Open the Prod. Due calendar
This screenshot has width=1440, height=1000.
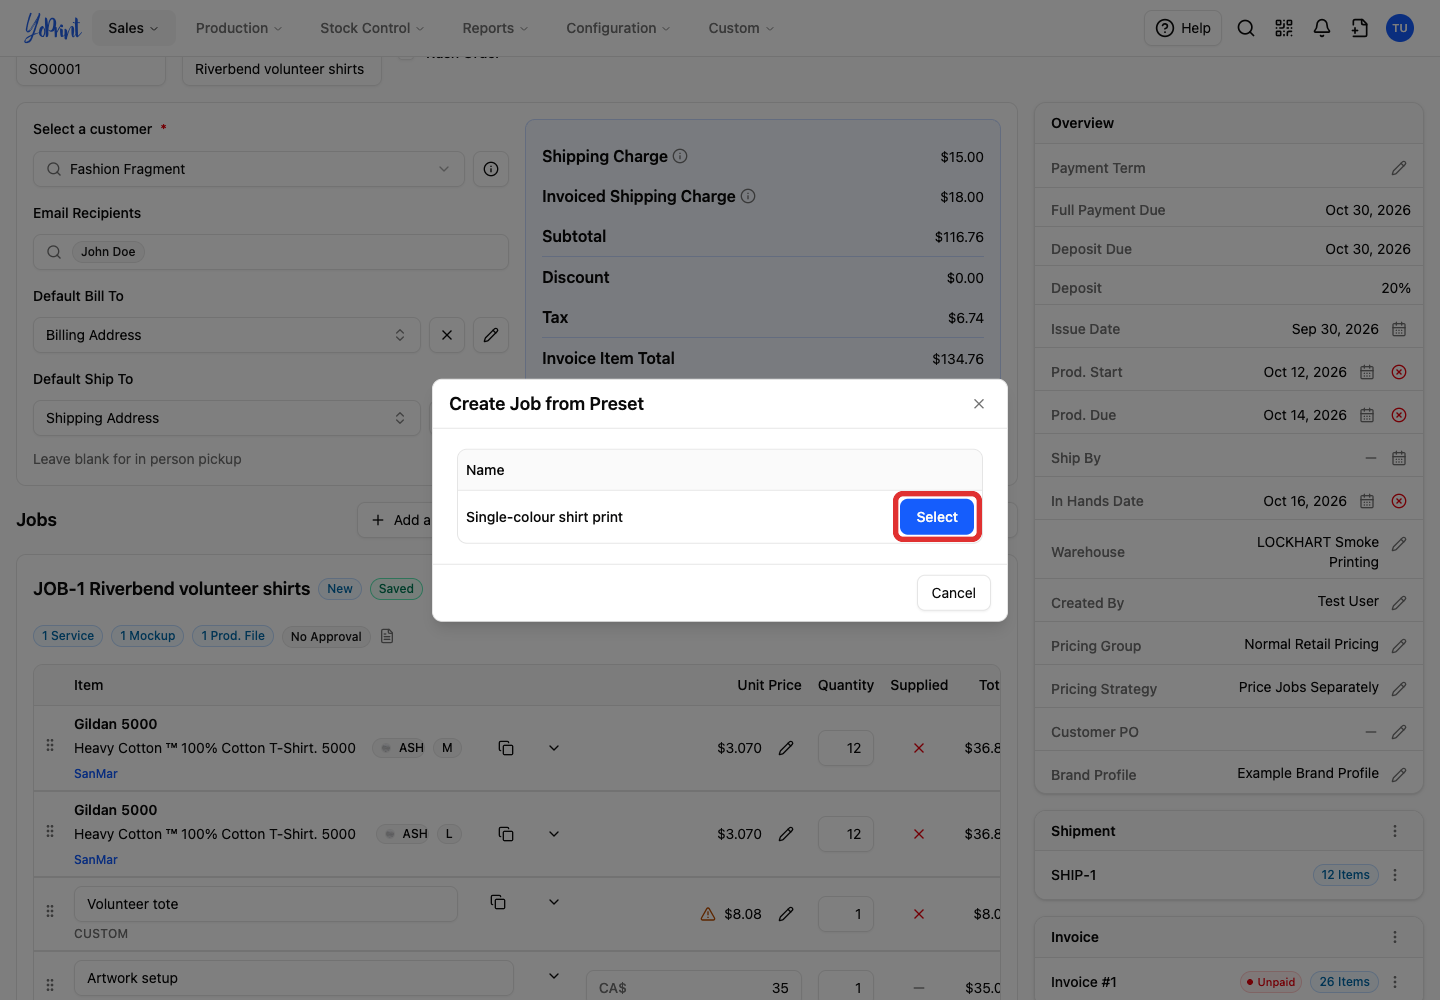pyautogui.click(x=1367, y=415)
